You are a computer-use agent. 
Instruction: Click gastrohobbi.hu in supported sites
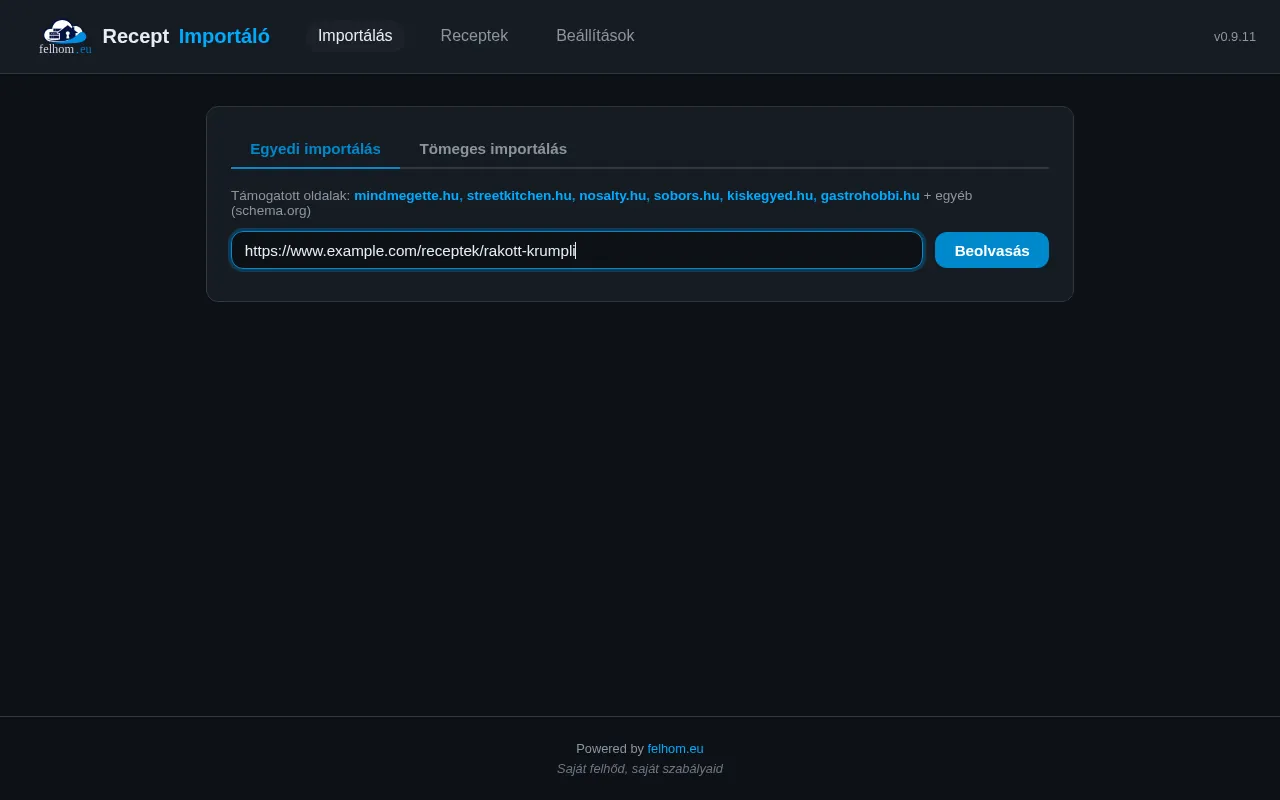[870, 195]
